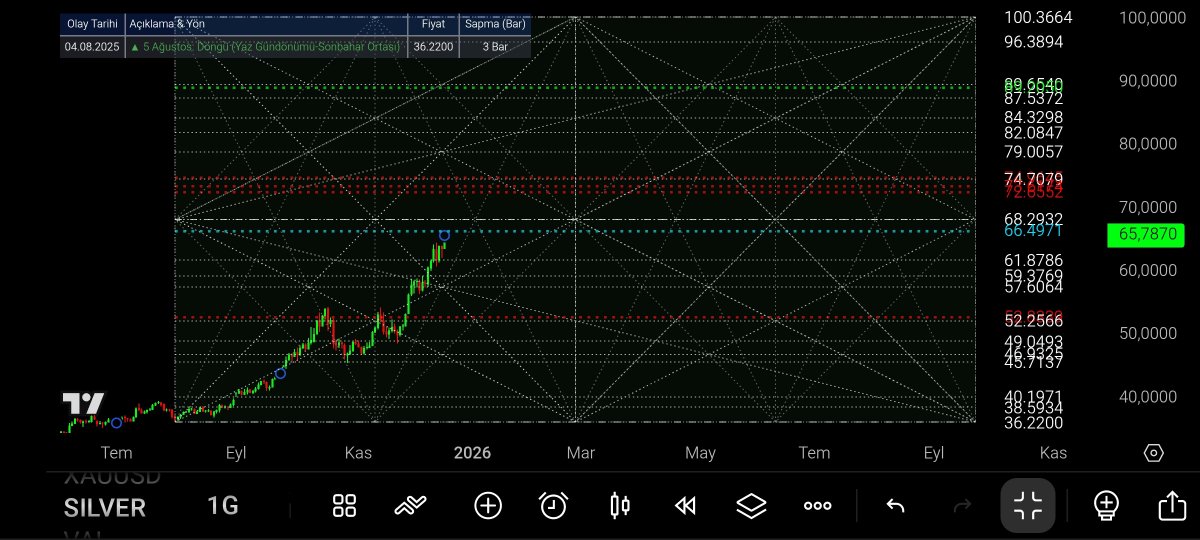Click the 79.0057 level label
The width and height of the screenshot is (1200, 540).
[x=1034, y=152]
